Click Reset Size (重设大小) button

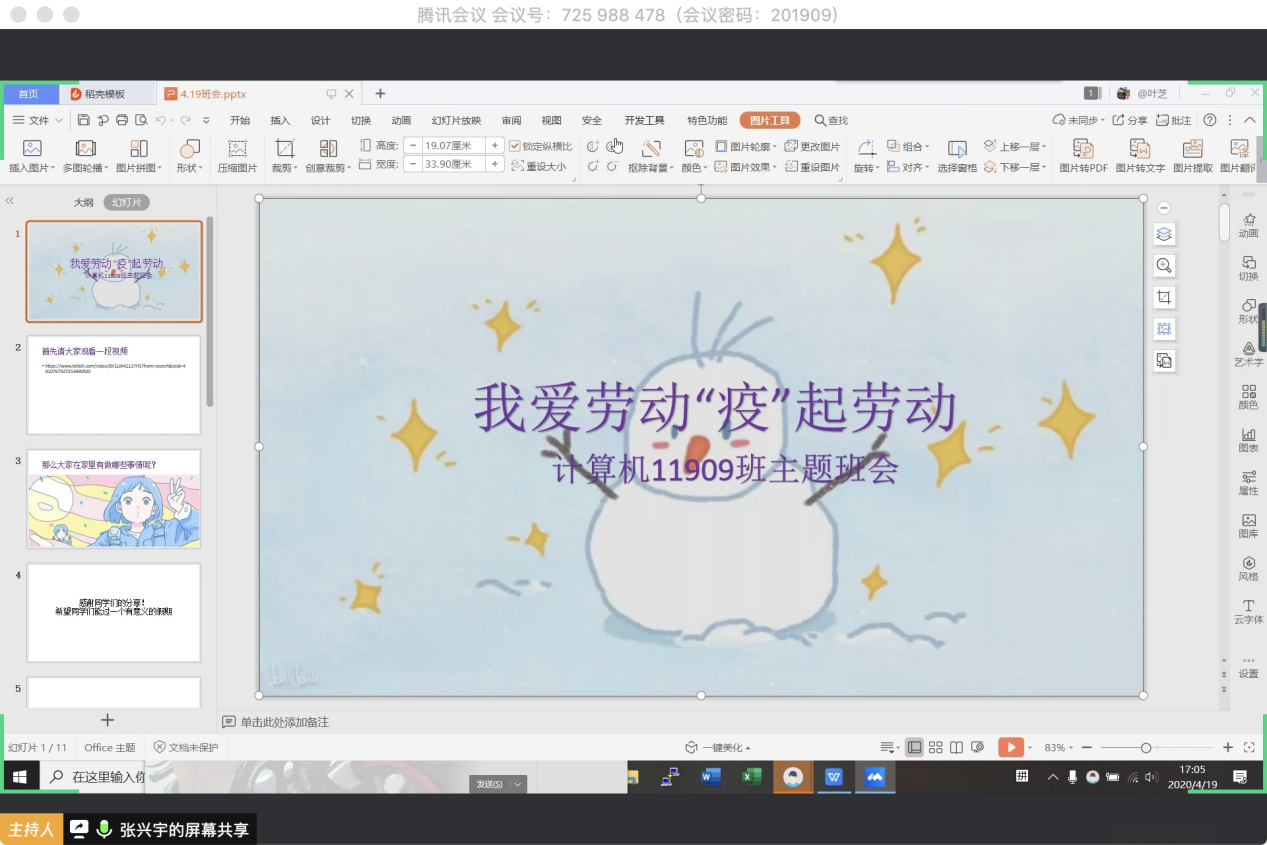(x=538, y=167)
